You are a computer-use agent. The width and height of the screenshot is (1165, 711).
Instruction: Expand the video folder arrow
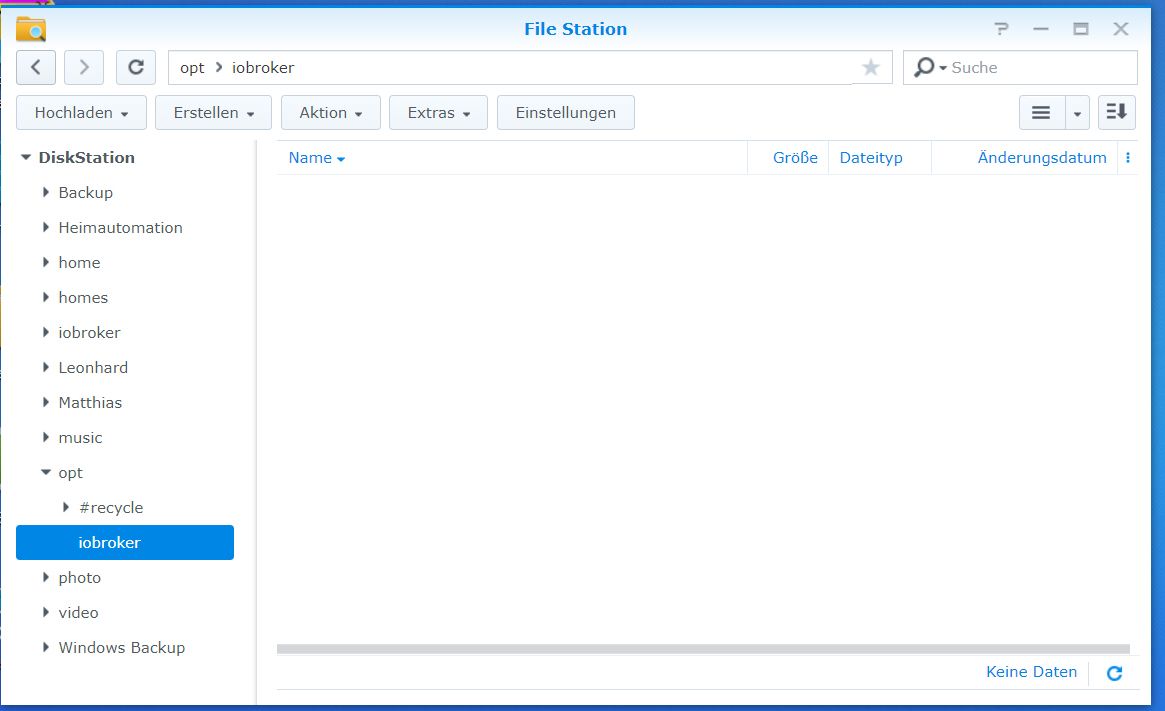(x=46, y=612)
